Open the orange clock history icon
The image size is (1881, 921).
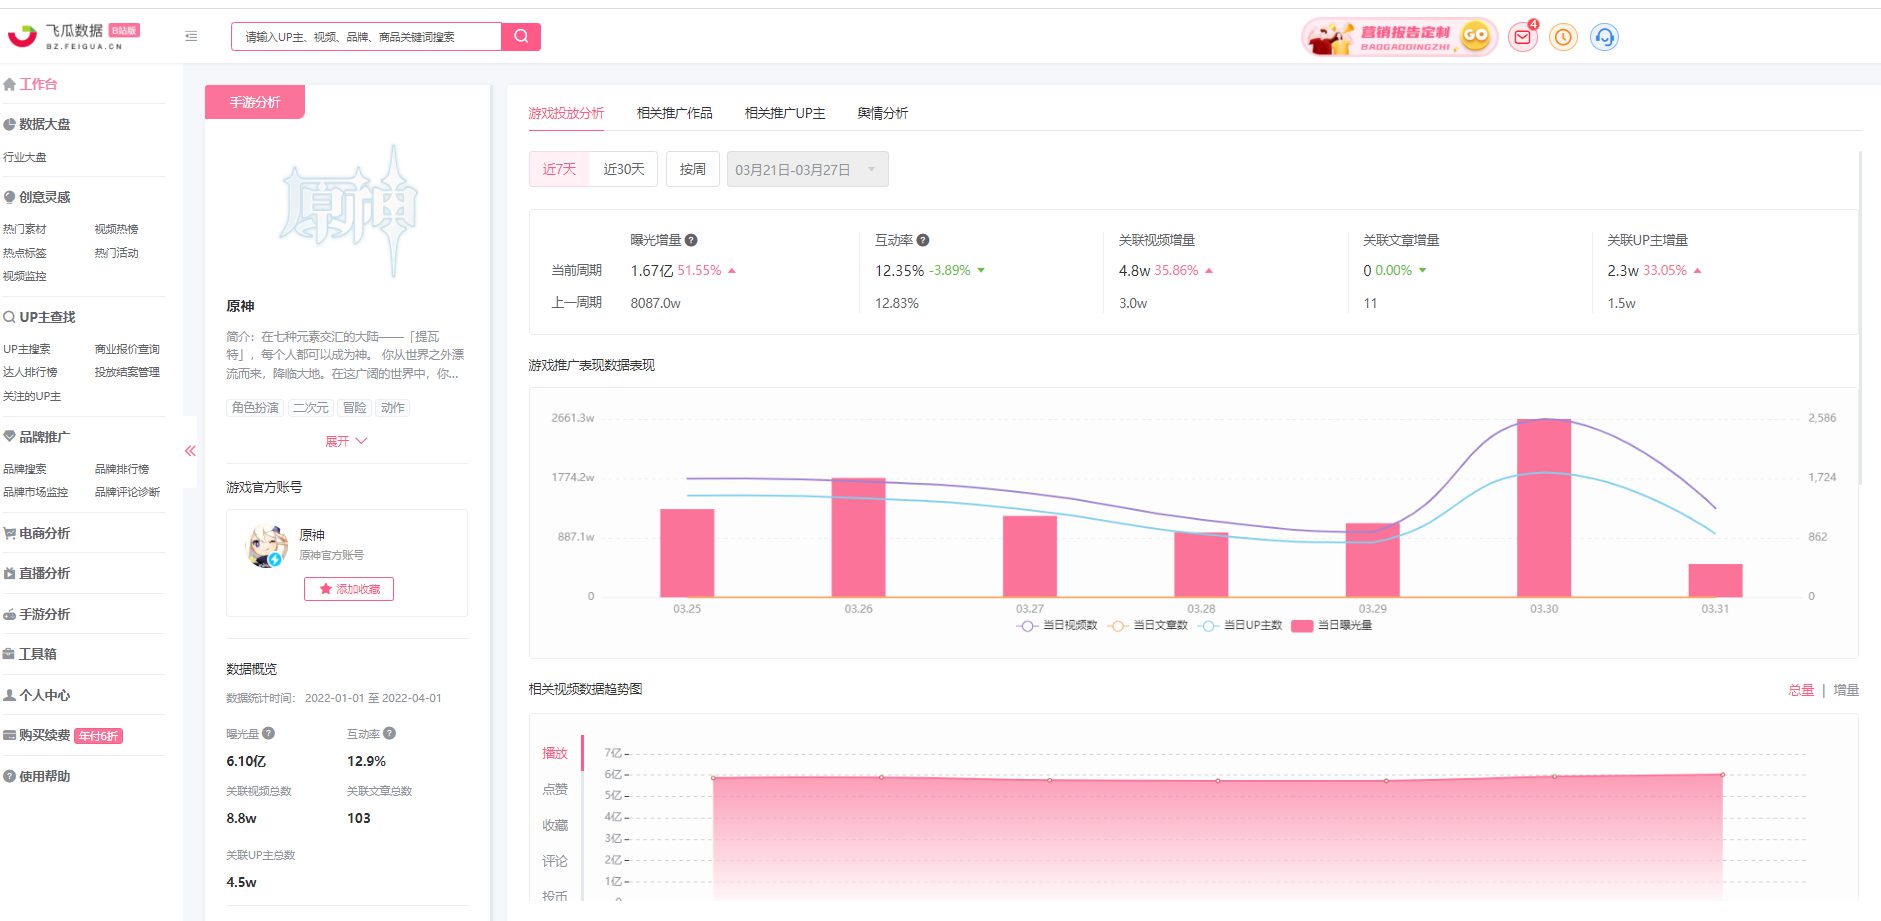click(1563, 37)
